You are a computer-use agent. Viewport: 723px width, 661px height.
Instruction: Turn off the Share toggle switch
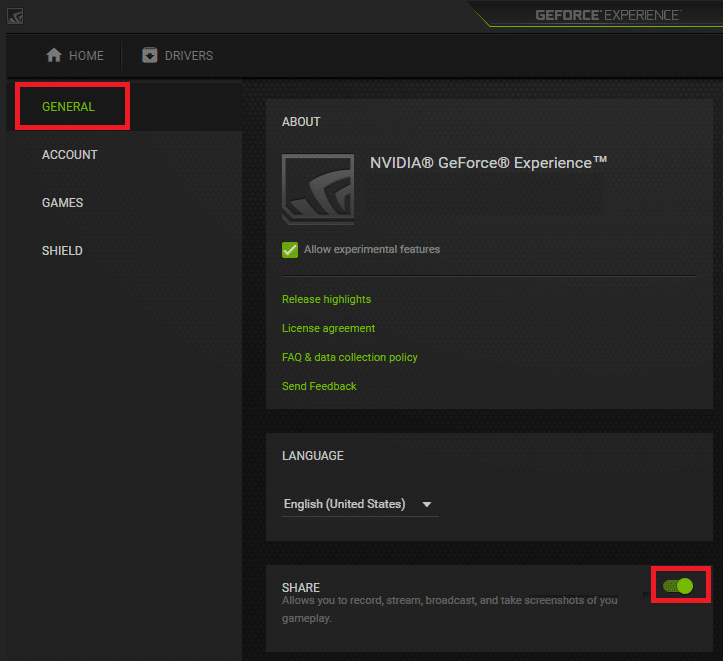click(679, 585)
